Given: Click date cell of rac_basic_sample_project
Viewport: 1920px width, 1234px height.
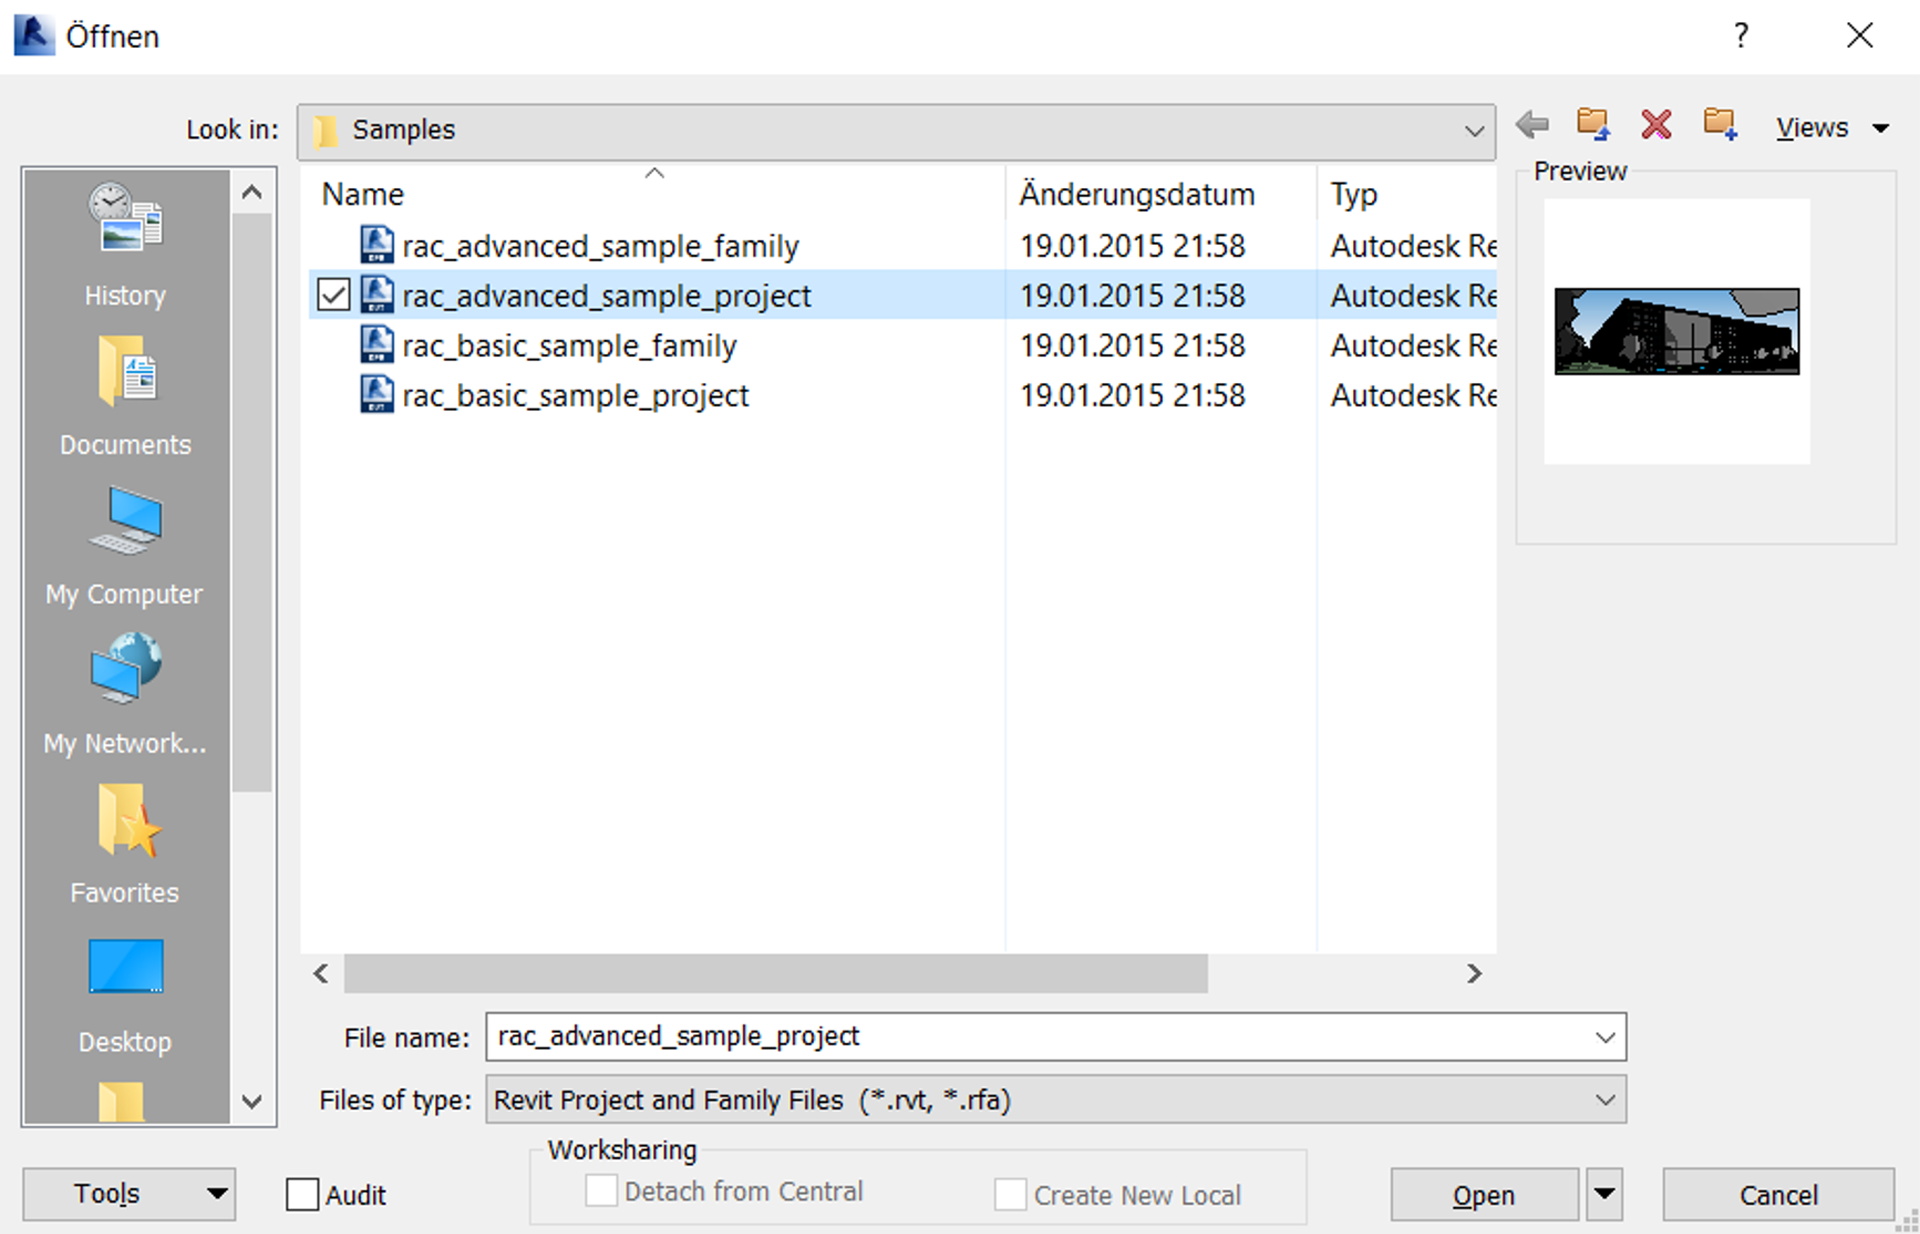Looking at the screenshot, I should [x=1132, y=396].
